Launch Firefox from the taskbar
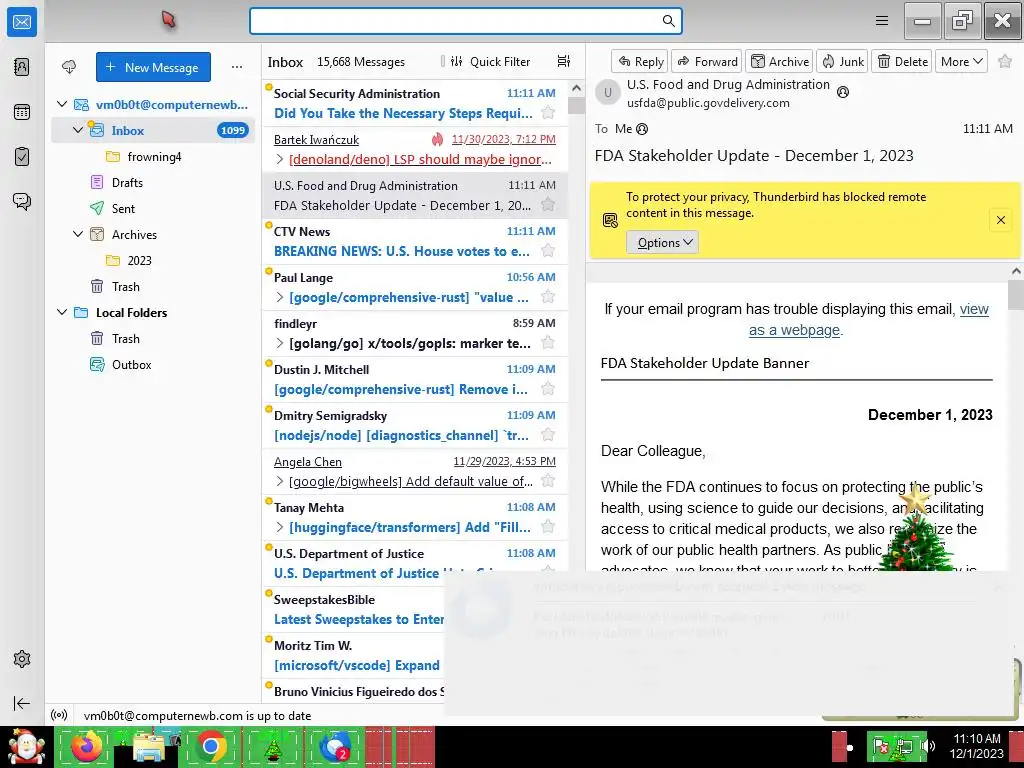The image size is (1024, 768). [86, 746]
